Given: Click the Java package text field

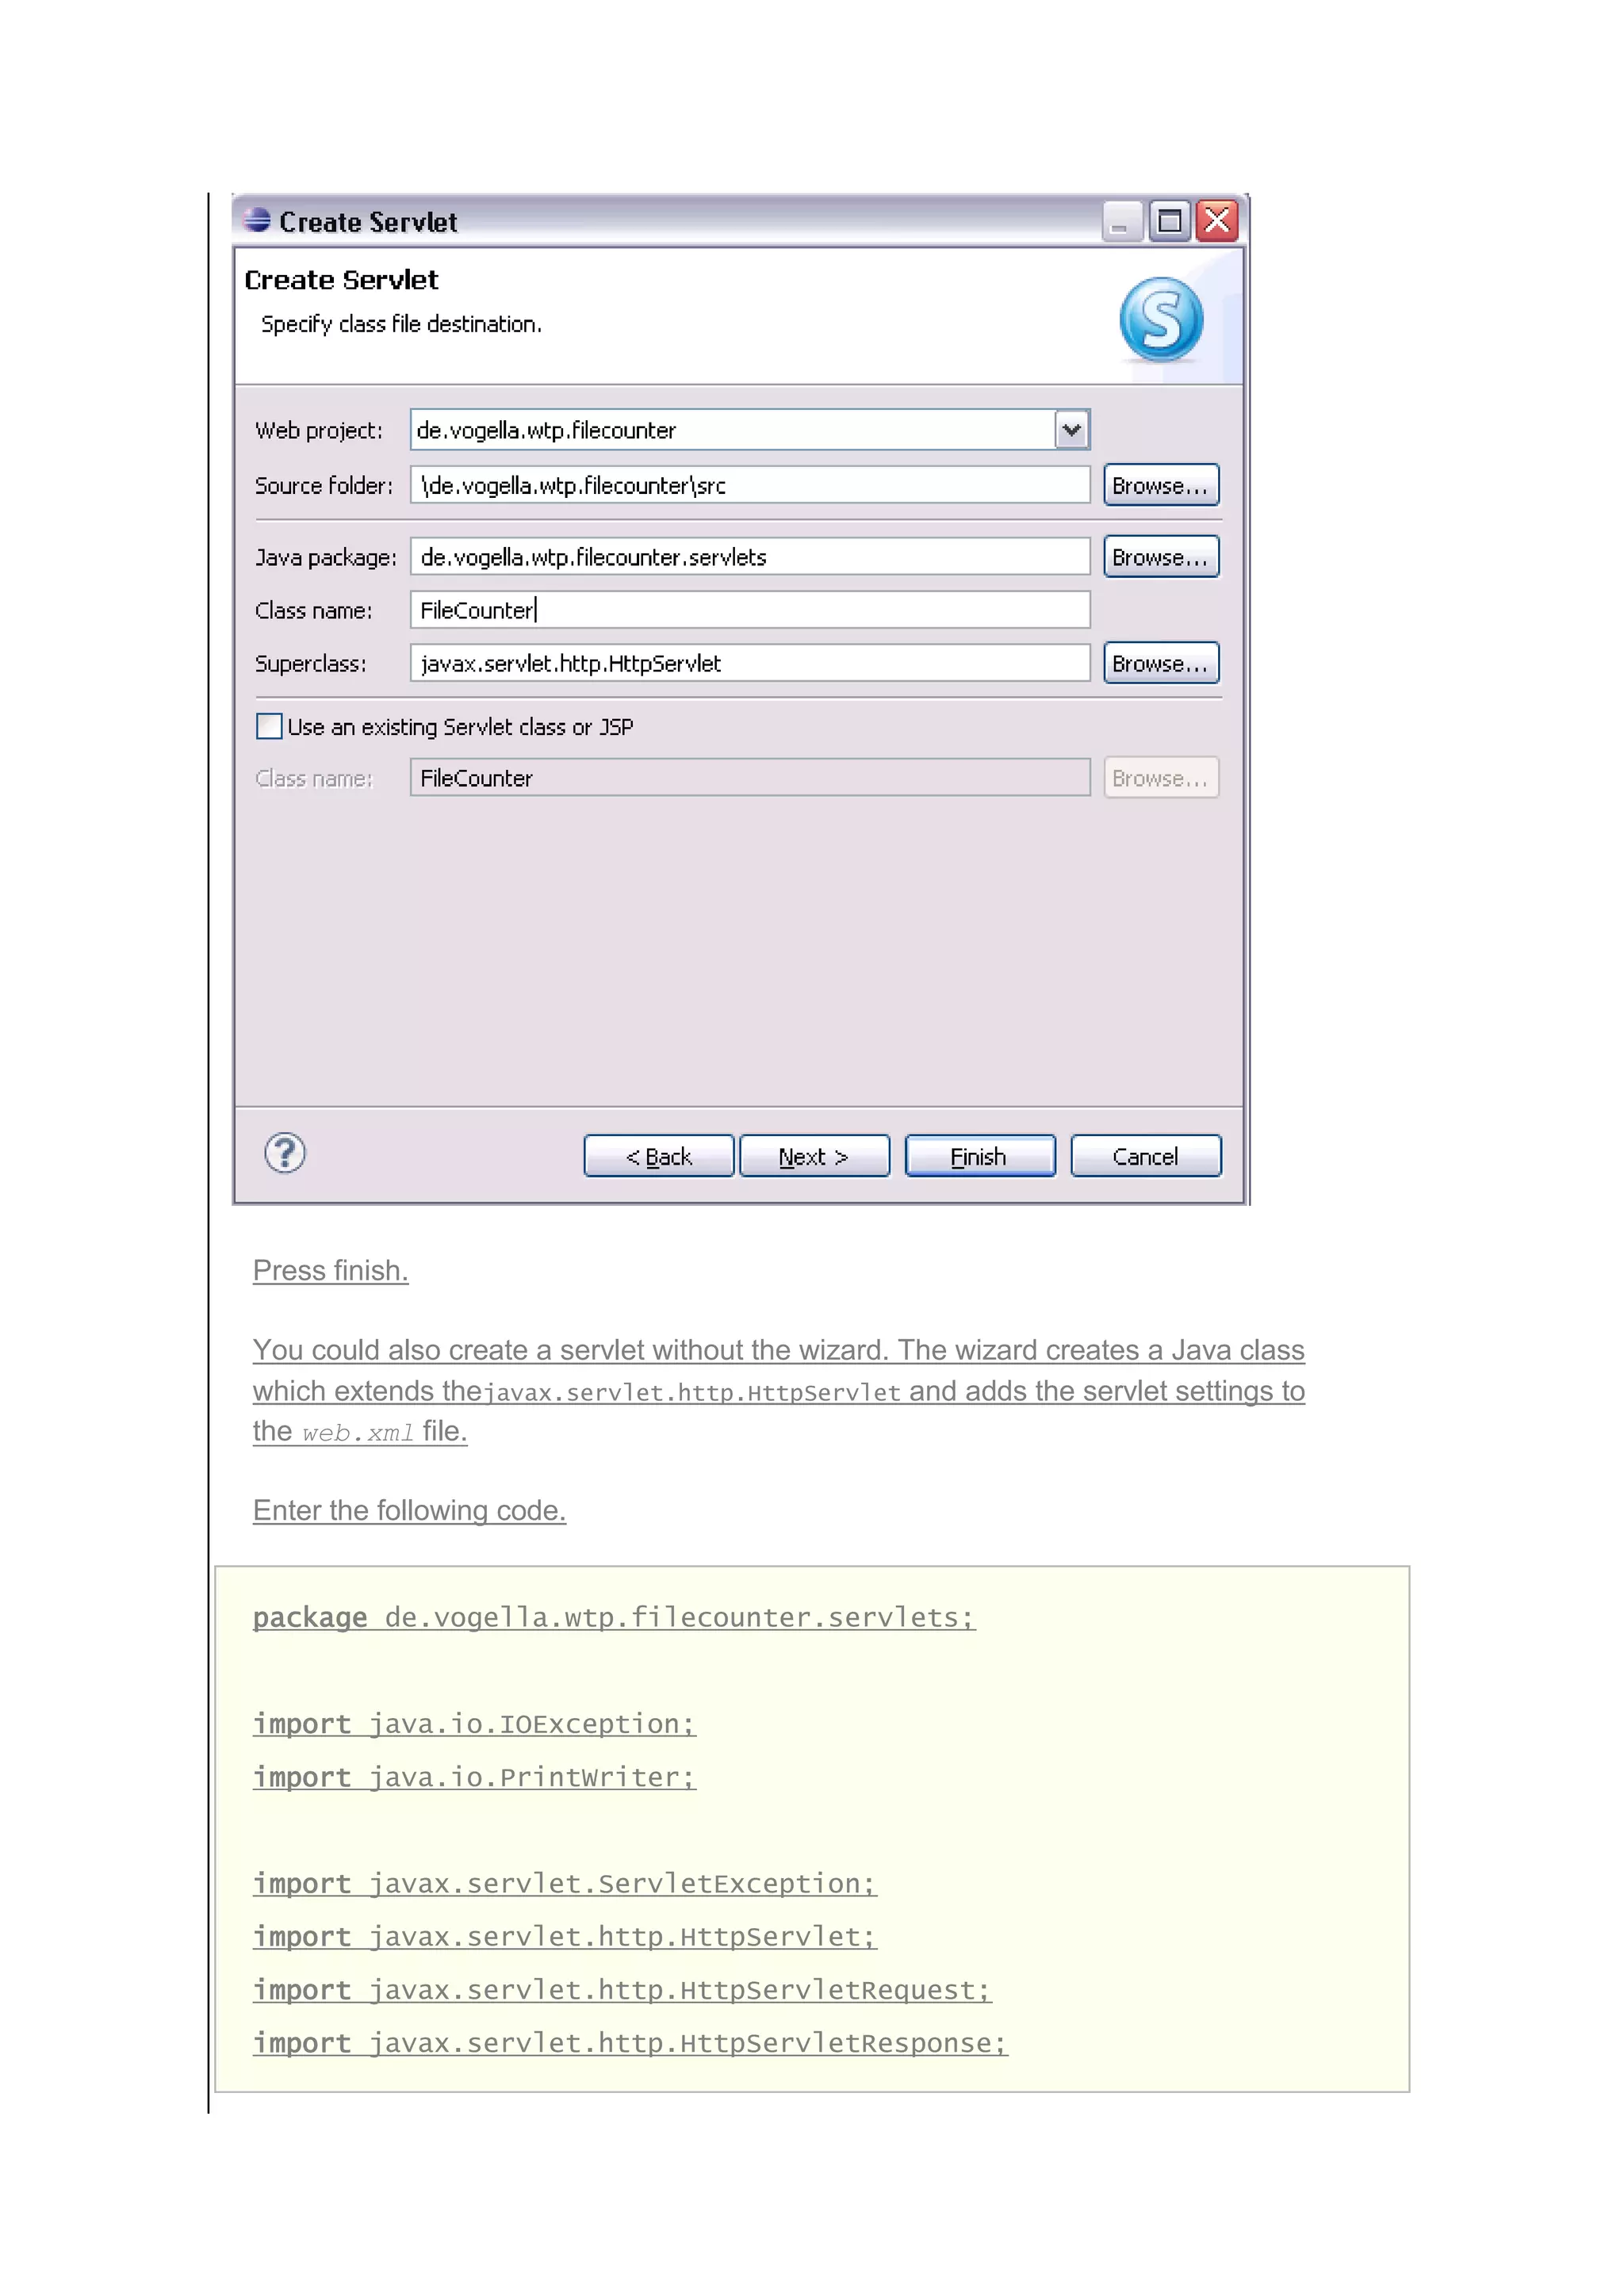Looking at the screenshot, I should 749,557.
